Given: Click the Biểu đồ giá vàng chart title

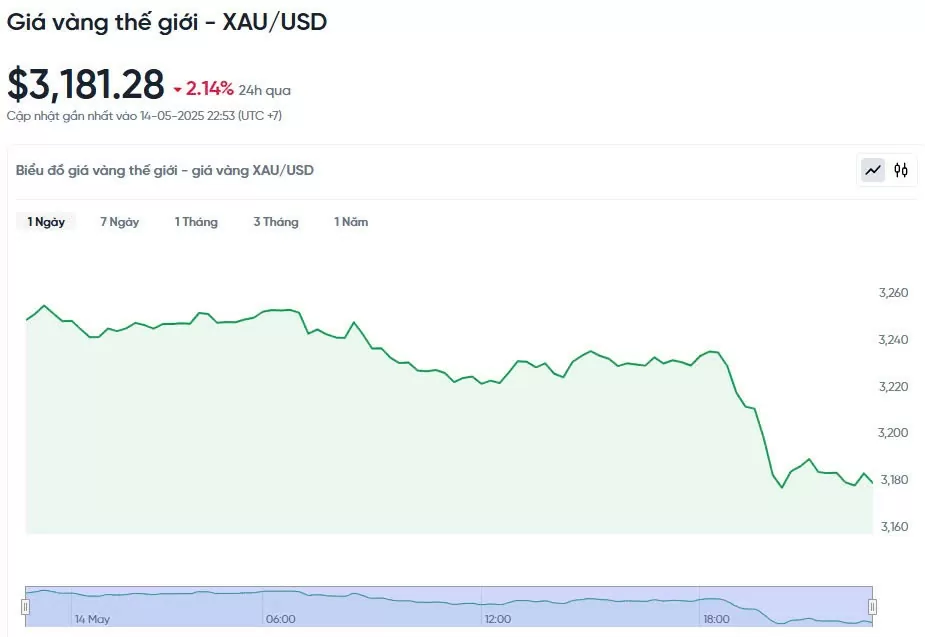Looking at the screenshot, I should 165,170.
